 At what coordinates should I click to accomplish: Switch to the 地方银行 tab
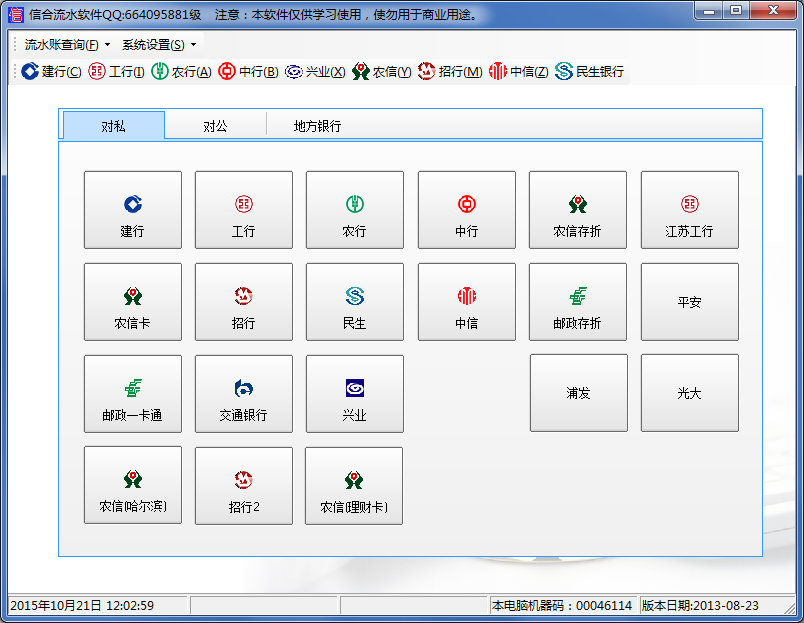(317, 126)
